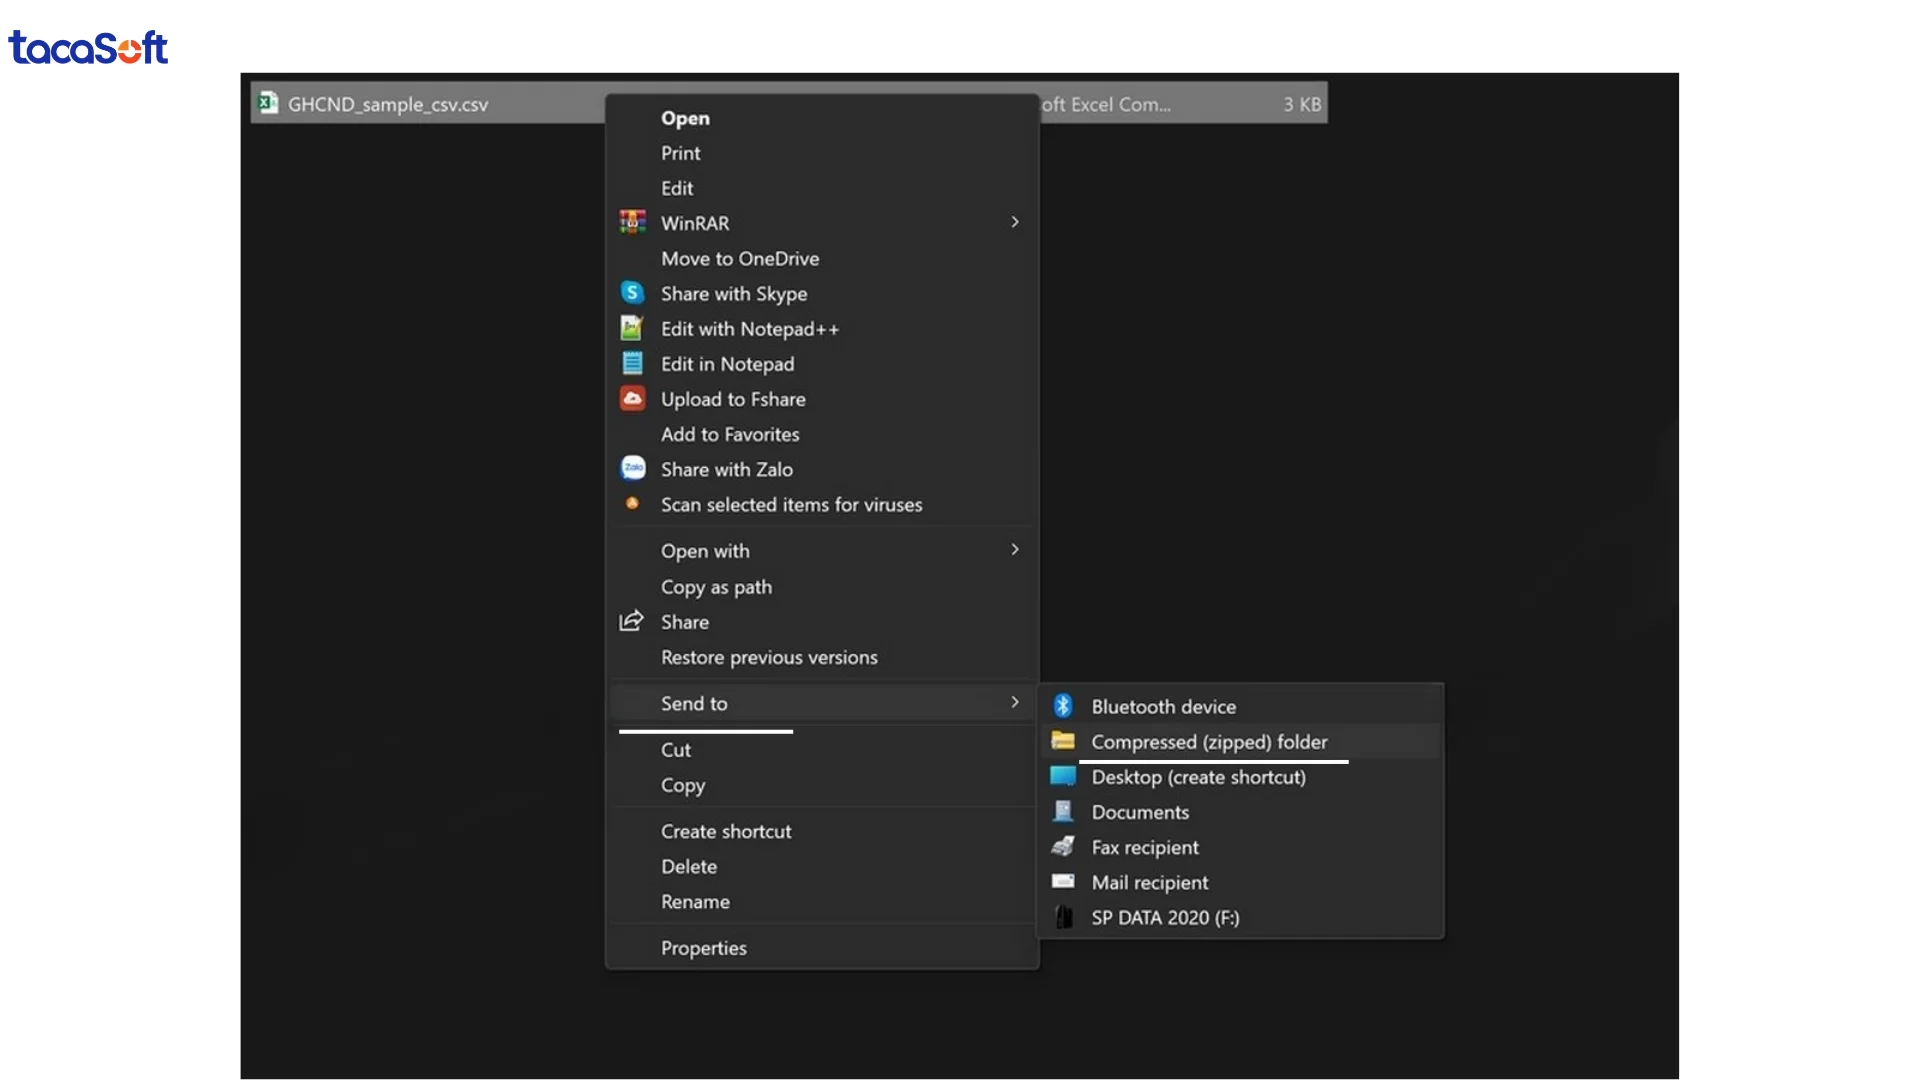Click the Mail recipient envelope icon
Screen dimensions: 1920x1080
(1063, 881)
